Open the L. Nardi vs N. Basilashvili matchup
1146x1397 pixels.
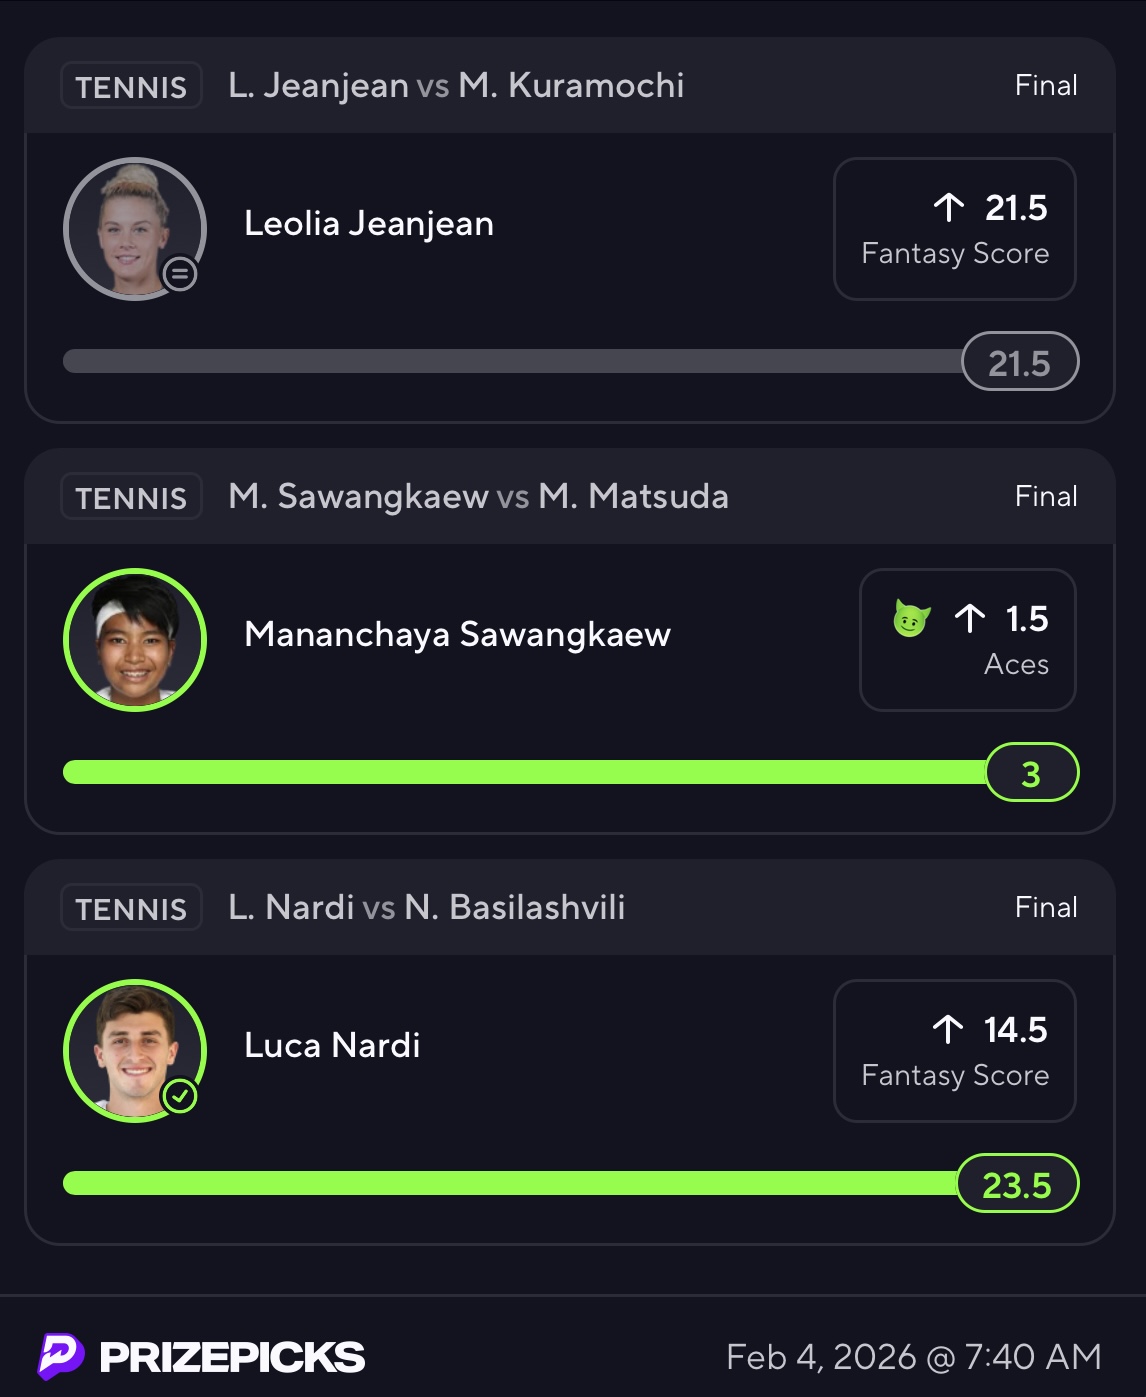coord(426,908)
